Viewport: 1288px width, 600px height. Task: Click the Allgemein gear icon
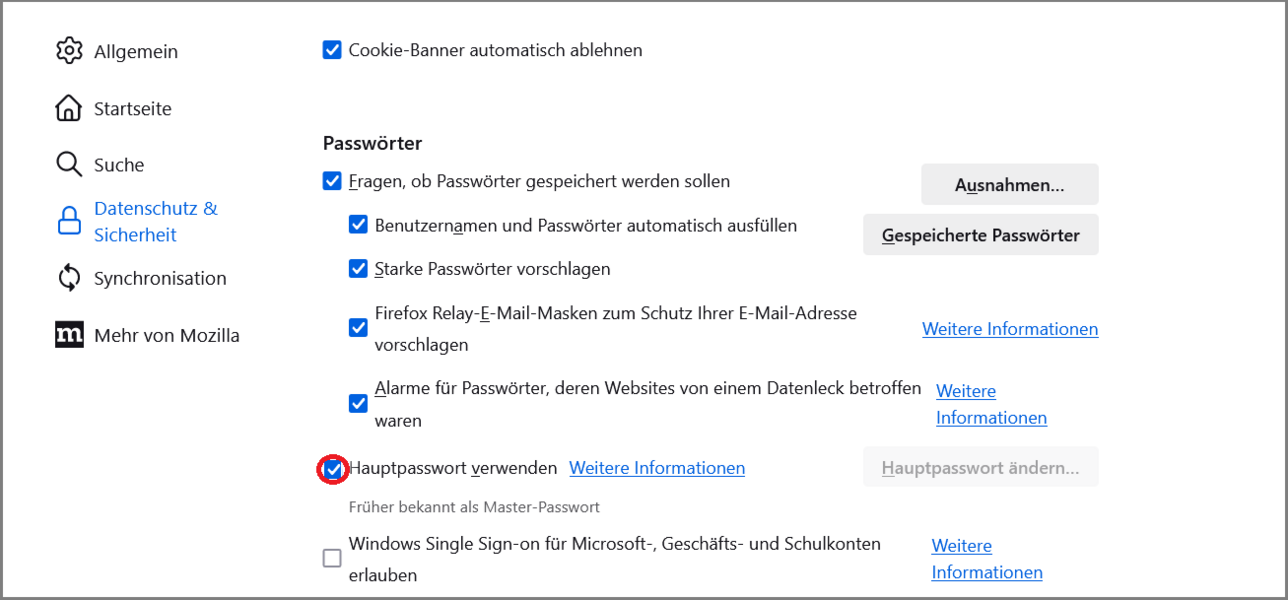point(69,51)
